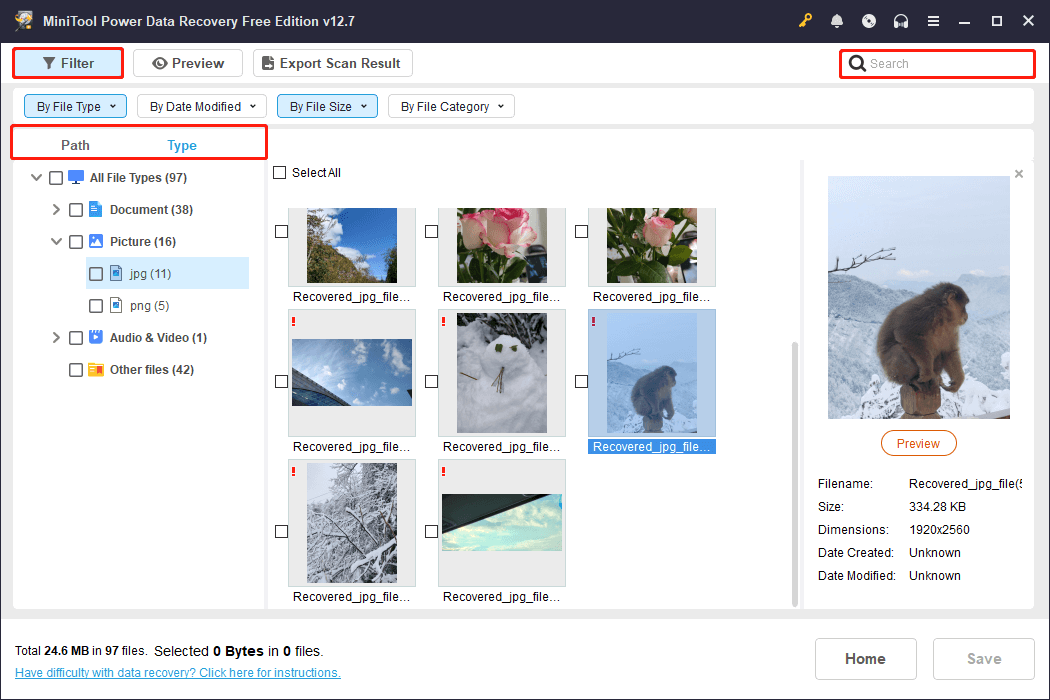Click the key register icon in title bar
1050x700 pixels.
click(805, 21)
